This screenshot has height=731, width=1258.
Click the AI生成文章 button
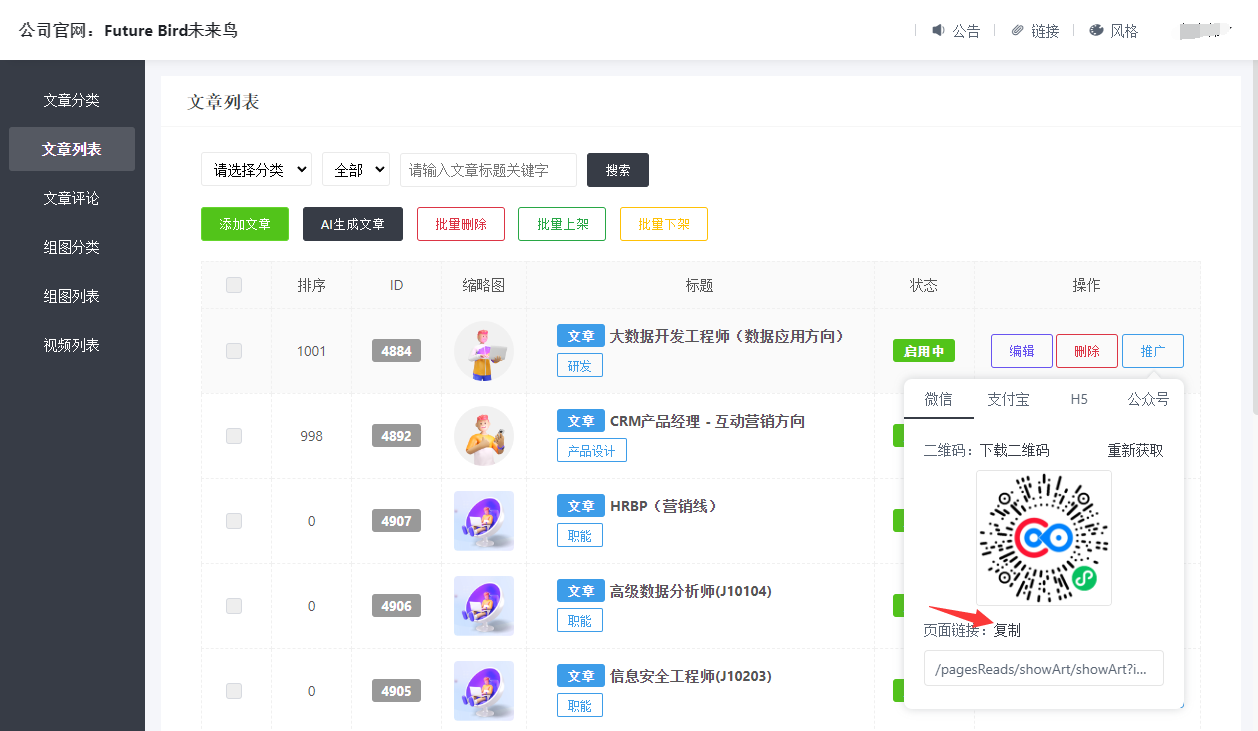click(352, 224)
